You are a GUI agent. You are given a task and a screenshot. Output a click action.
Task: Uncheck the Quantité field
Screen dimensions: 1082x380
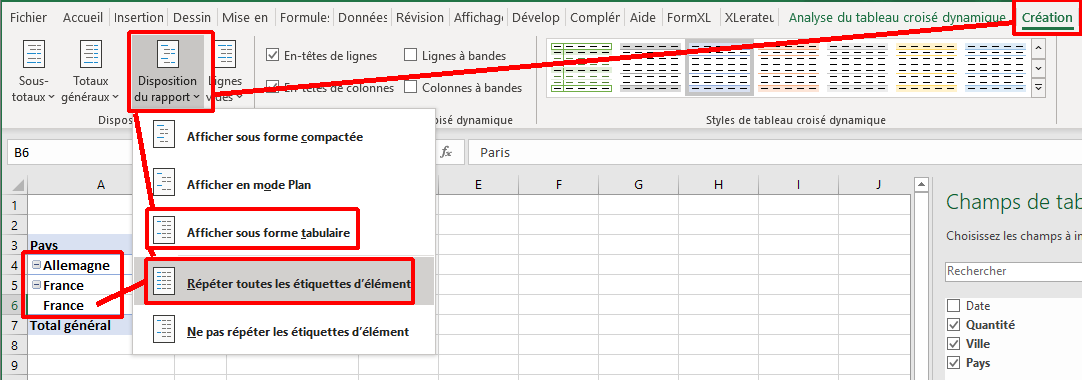point(954,325)
